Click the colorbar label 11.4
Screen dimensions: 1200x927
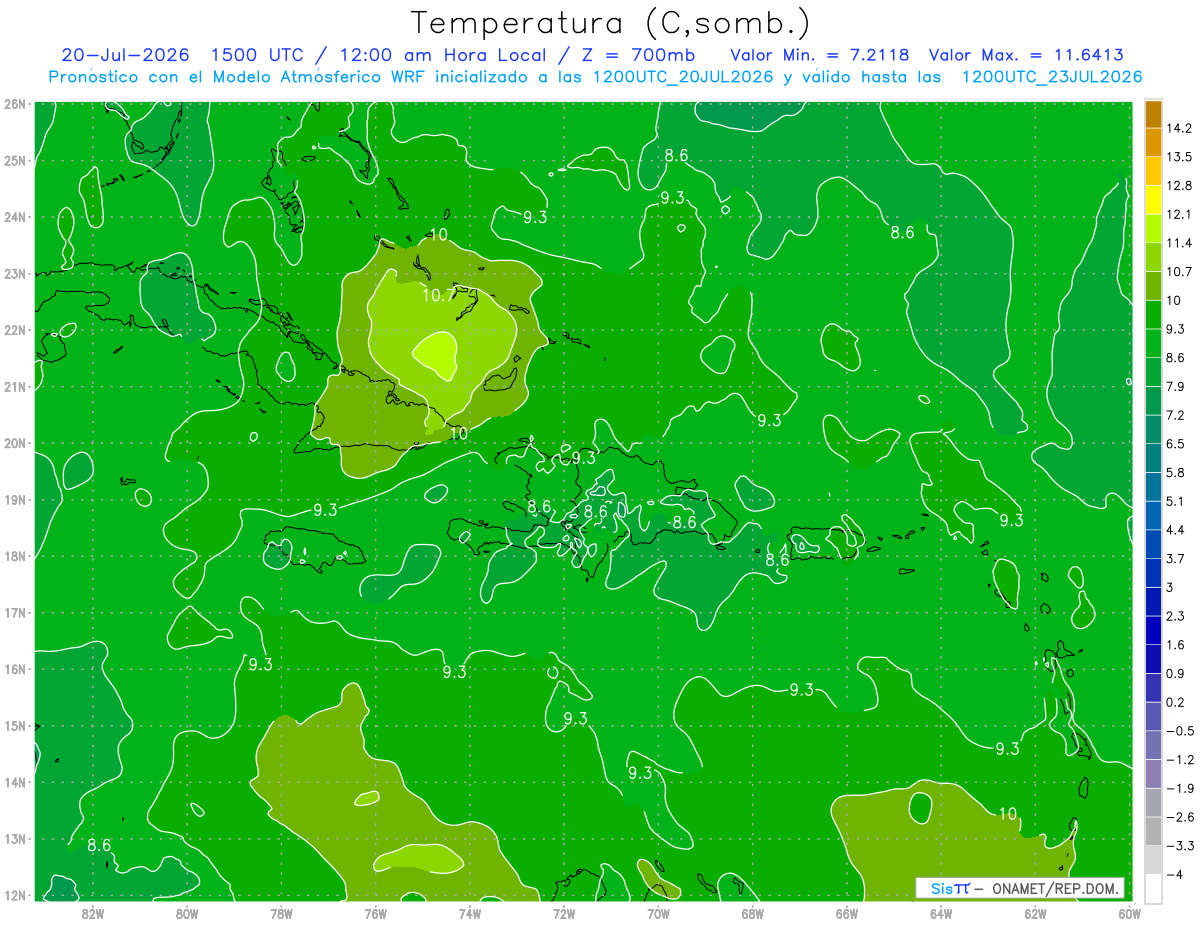(x=1178, y=243)
